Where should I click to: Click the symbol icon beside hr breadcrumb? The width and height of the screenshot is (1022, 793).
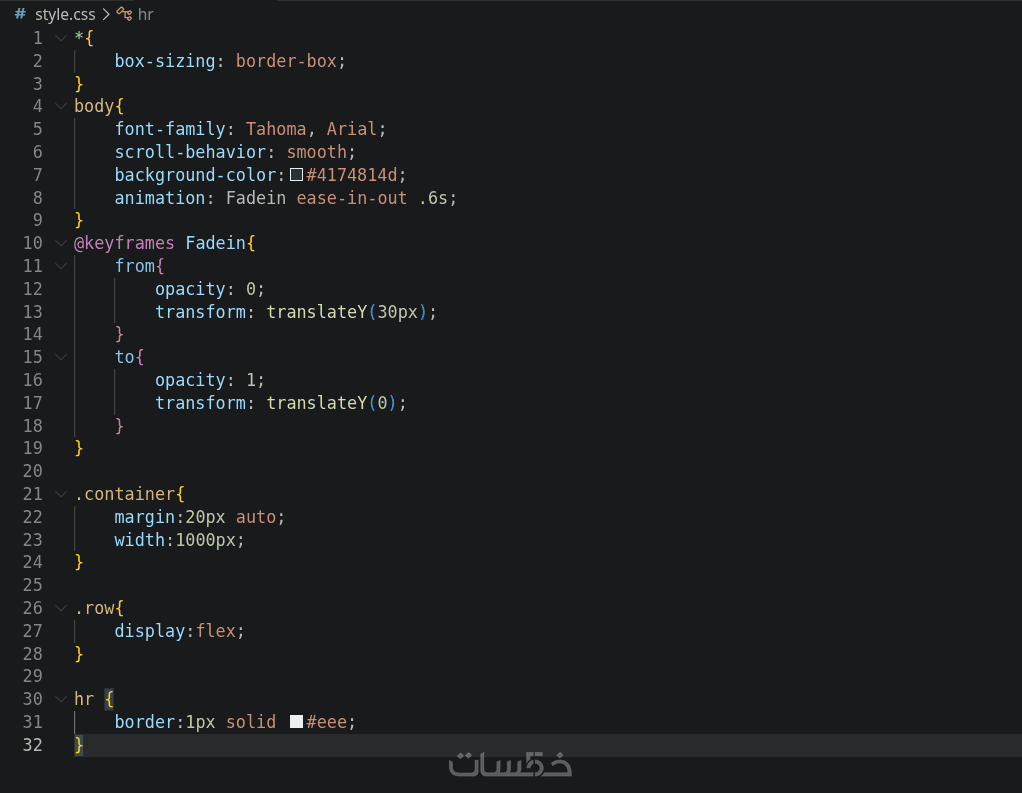[x=124, y=14]
